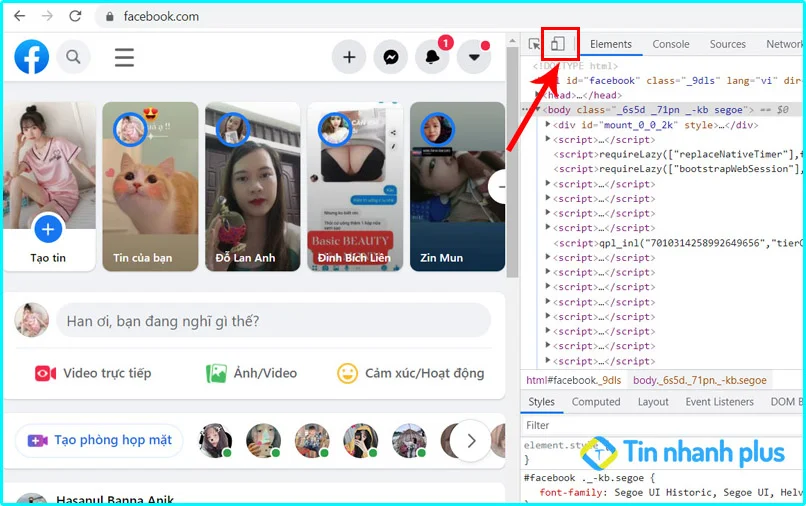The width and height of the screenshot is (806, 506).
Task: Select the DOCTYPE html line
Action: pyautogui.click(x=576, y=66)
